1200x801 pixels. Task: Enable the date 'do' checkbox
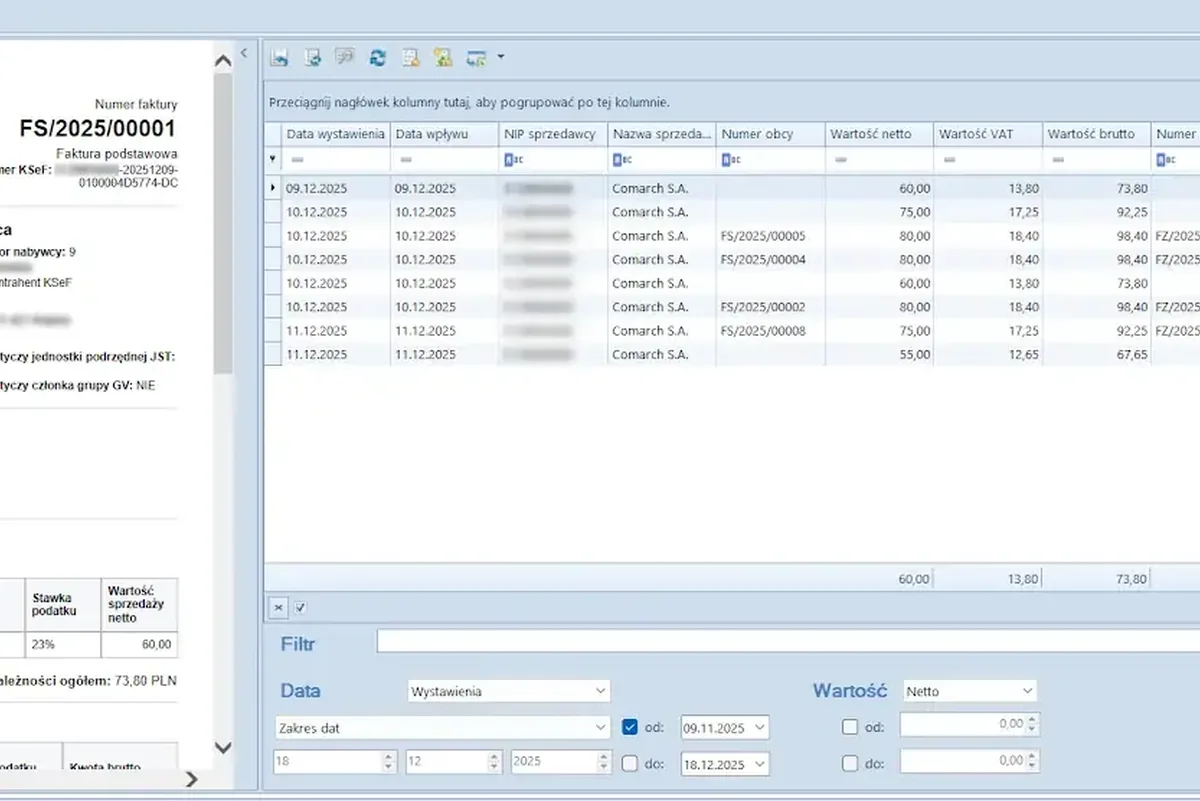[630, 764]
